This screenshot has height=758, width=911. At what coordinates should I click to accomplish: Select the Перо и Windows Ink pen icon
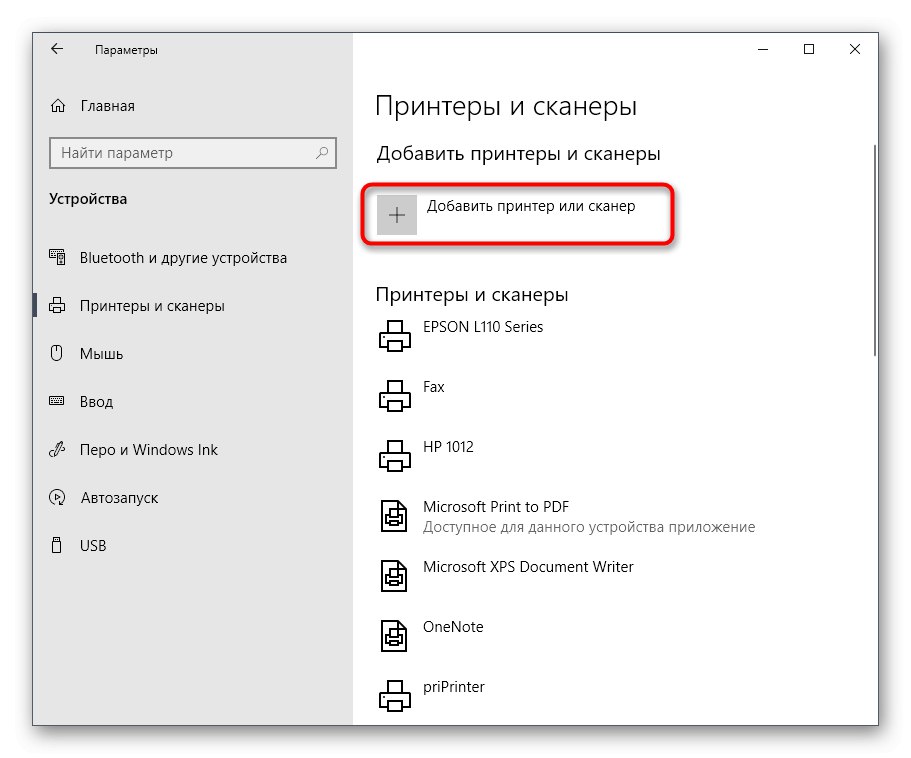(x=57, y=450)
